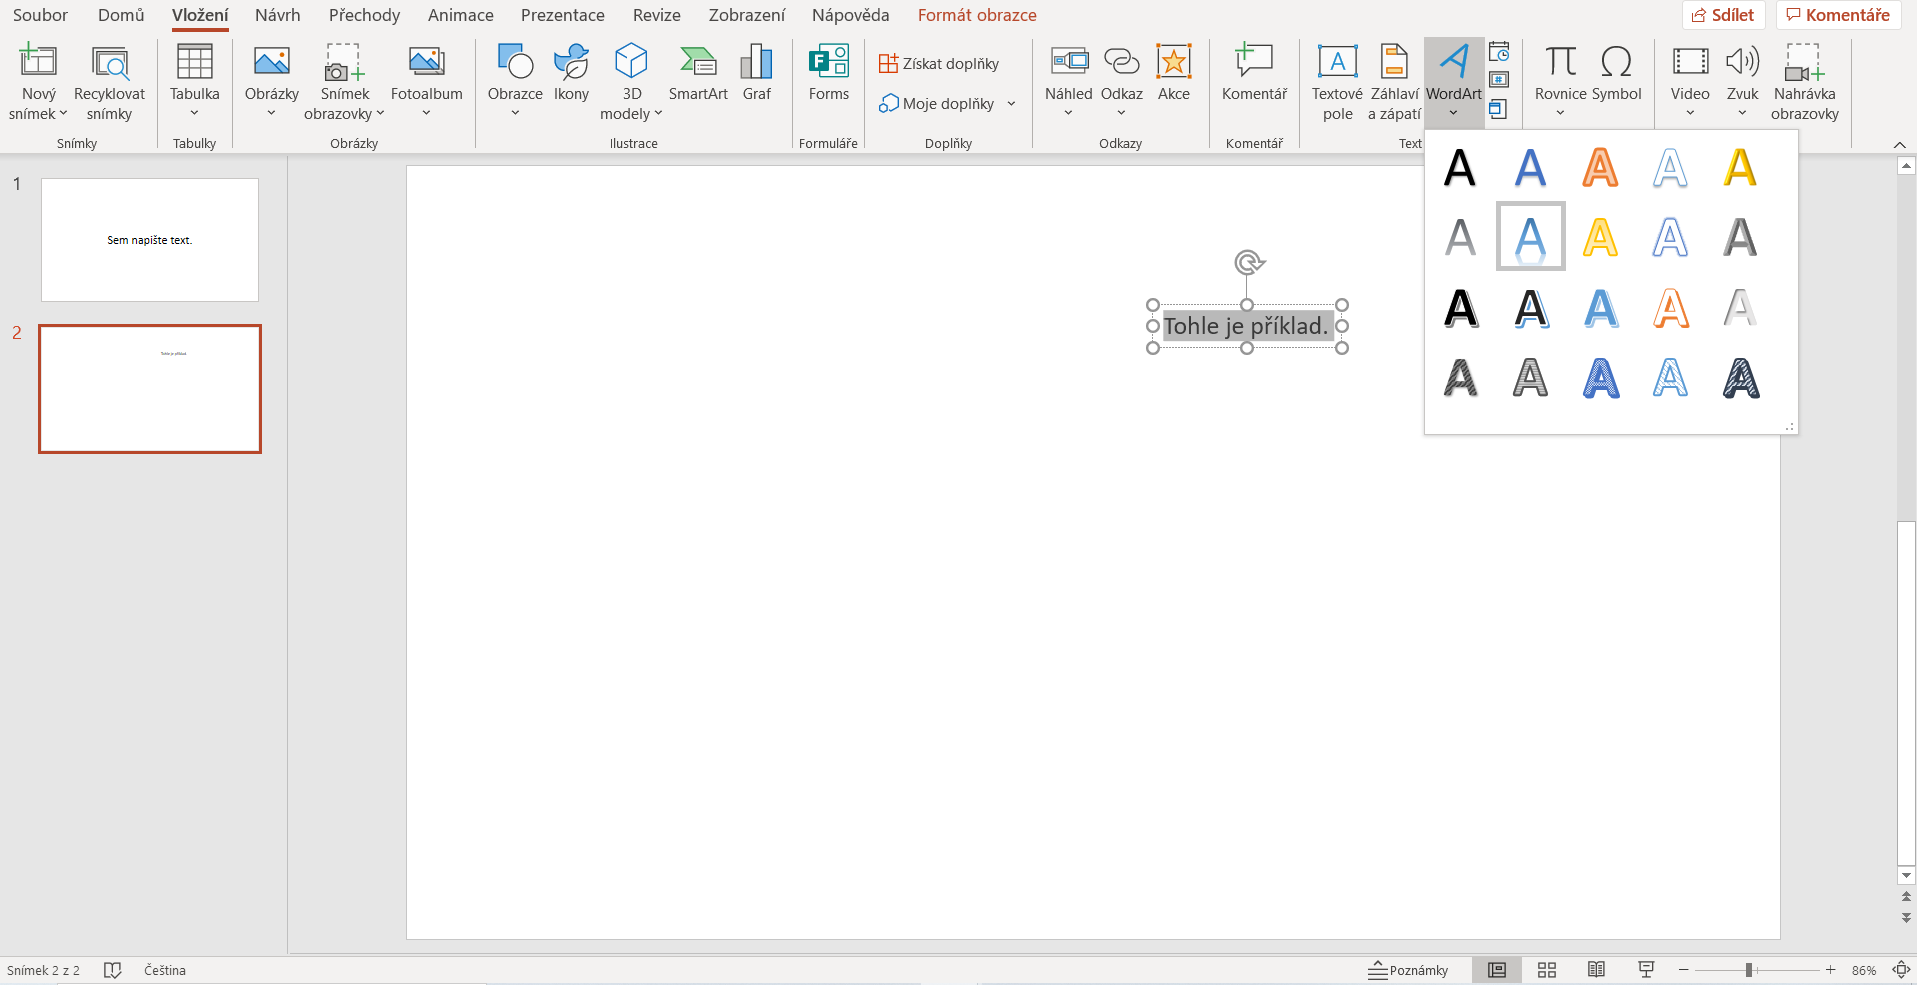Image resolution: width=1917 pixels, height=985 pixels.
Task: Toggle the Poznámky notes pane
Action: pos(1409,969)
